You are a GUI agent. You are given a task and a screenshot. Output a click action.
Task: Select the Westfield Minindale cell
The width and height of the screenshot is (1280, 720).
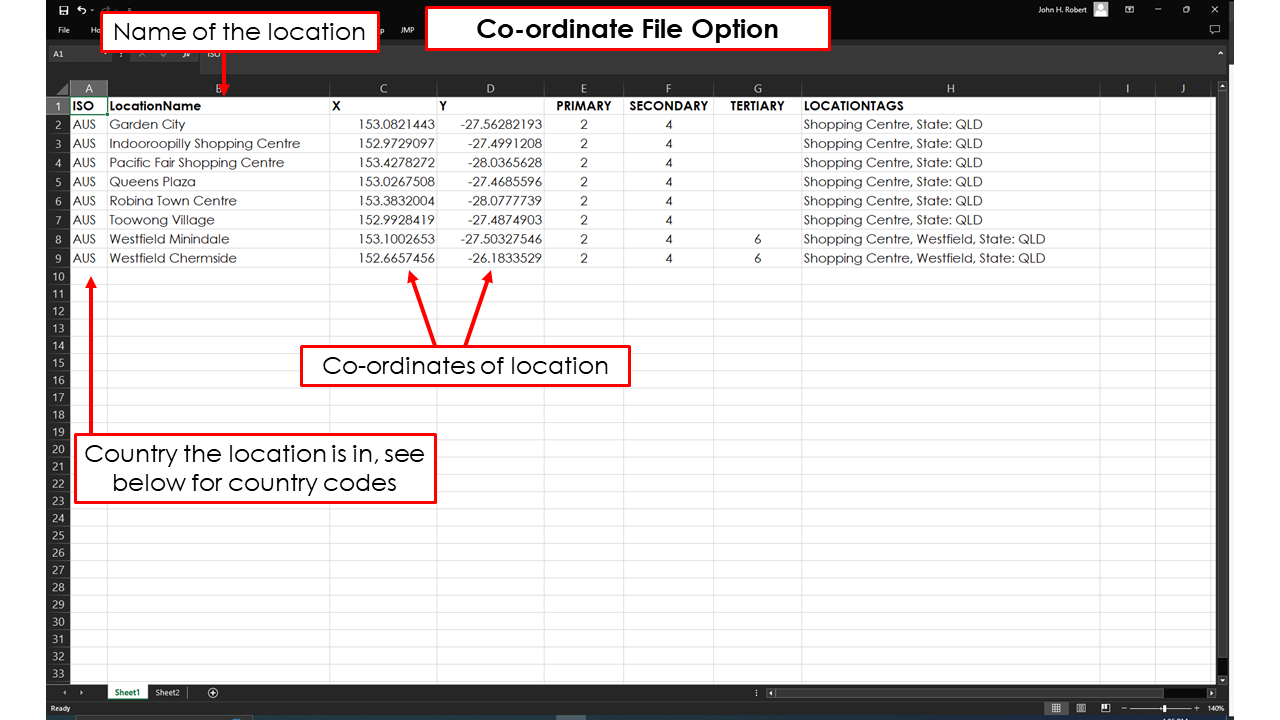(x=218, y=239)
